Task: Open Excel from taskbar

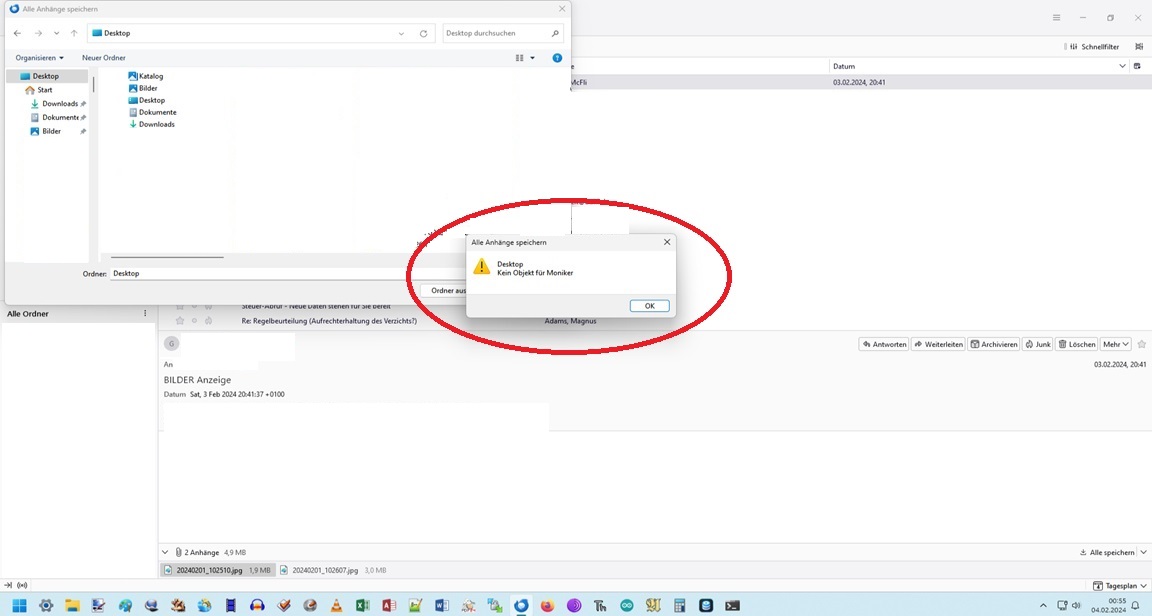Action: pyautogui.click(x=362, y=606)
